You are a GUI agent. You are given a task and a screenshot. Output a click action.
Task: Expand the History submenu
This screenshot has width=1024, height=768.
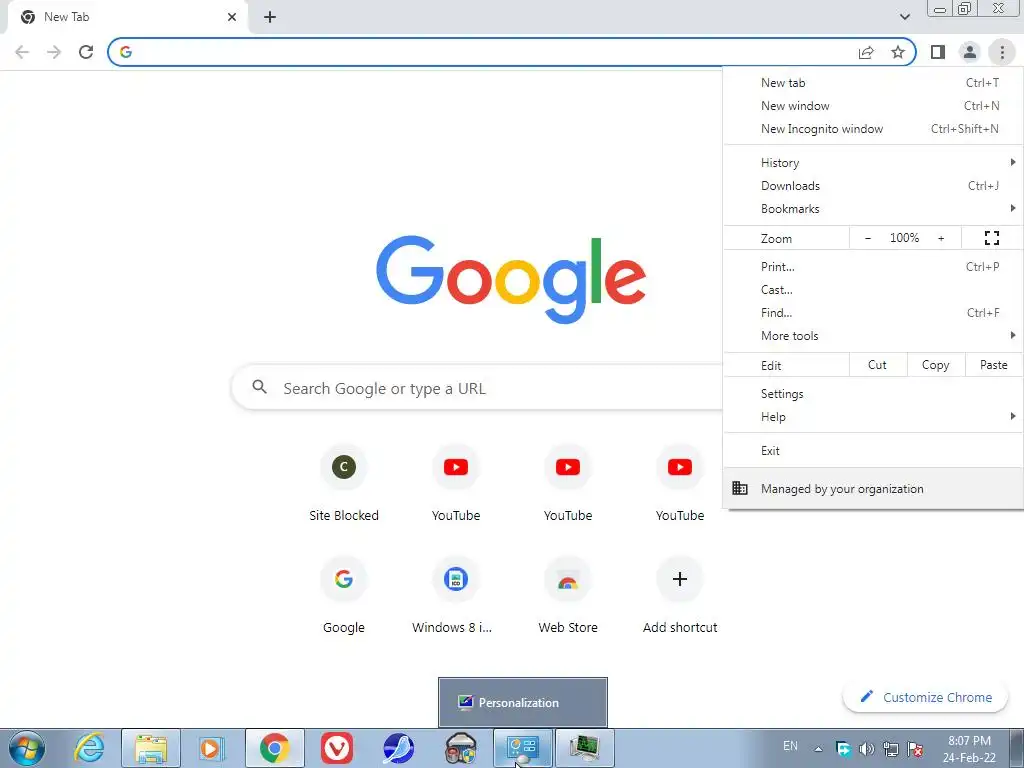(x=872, y=163)
